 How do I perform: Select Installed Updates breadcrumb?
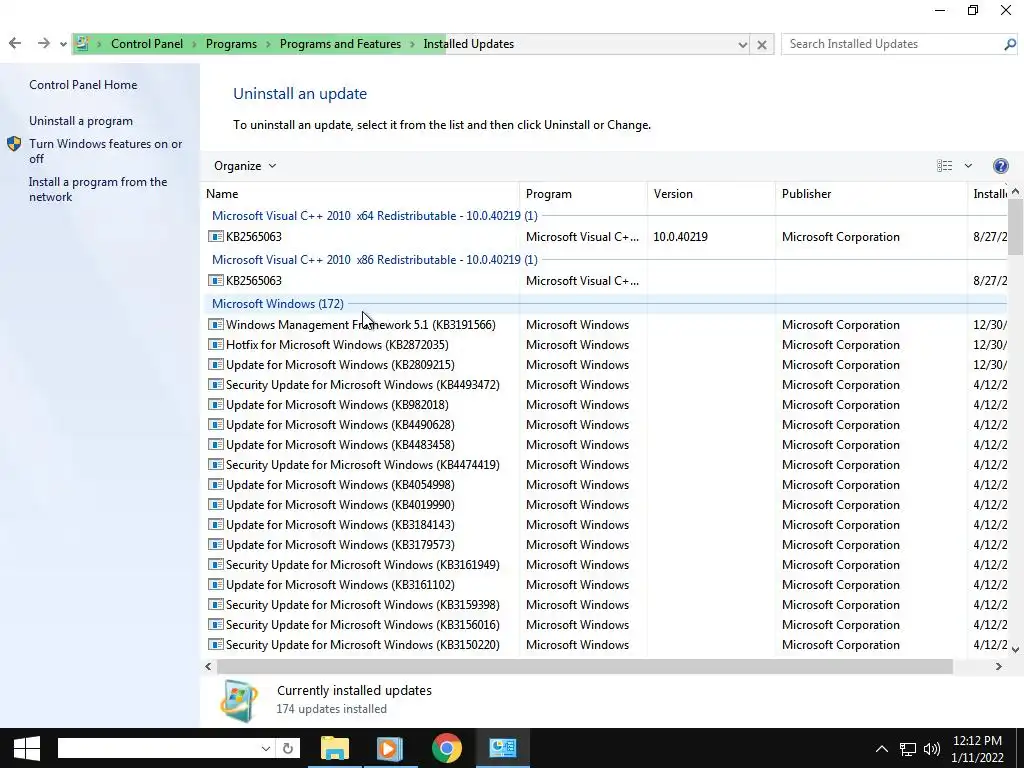468,44
